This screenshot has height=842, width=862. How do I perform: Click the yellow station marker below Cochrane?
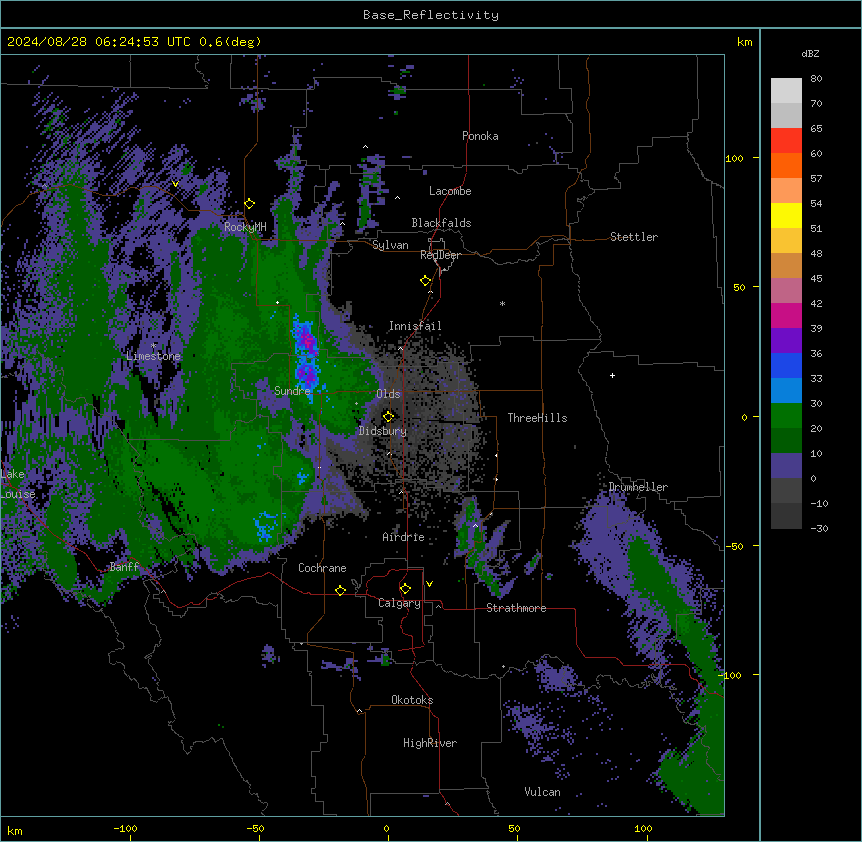tap(340, 590)
